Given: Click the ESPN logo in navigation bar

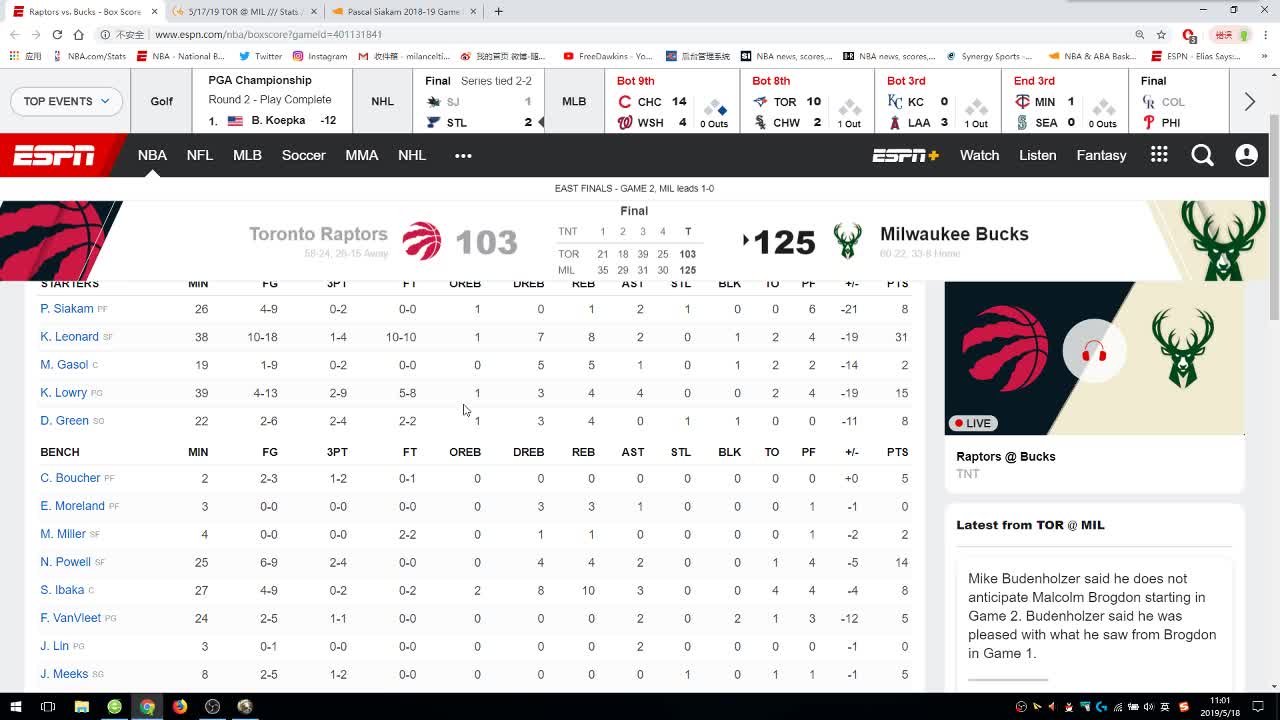Looking at the screenshot, I should point(54,155).
